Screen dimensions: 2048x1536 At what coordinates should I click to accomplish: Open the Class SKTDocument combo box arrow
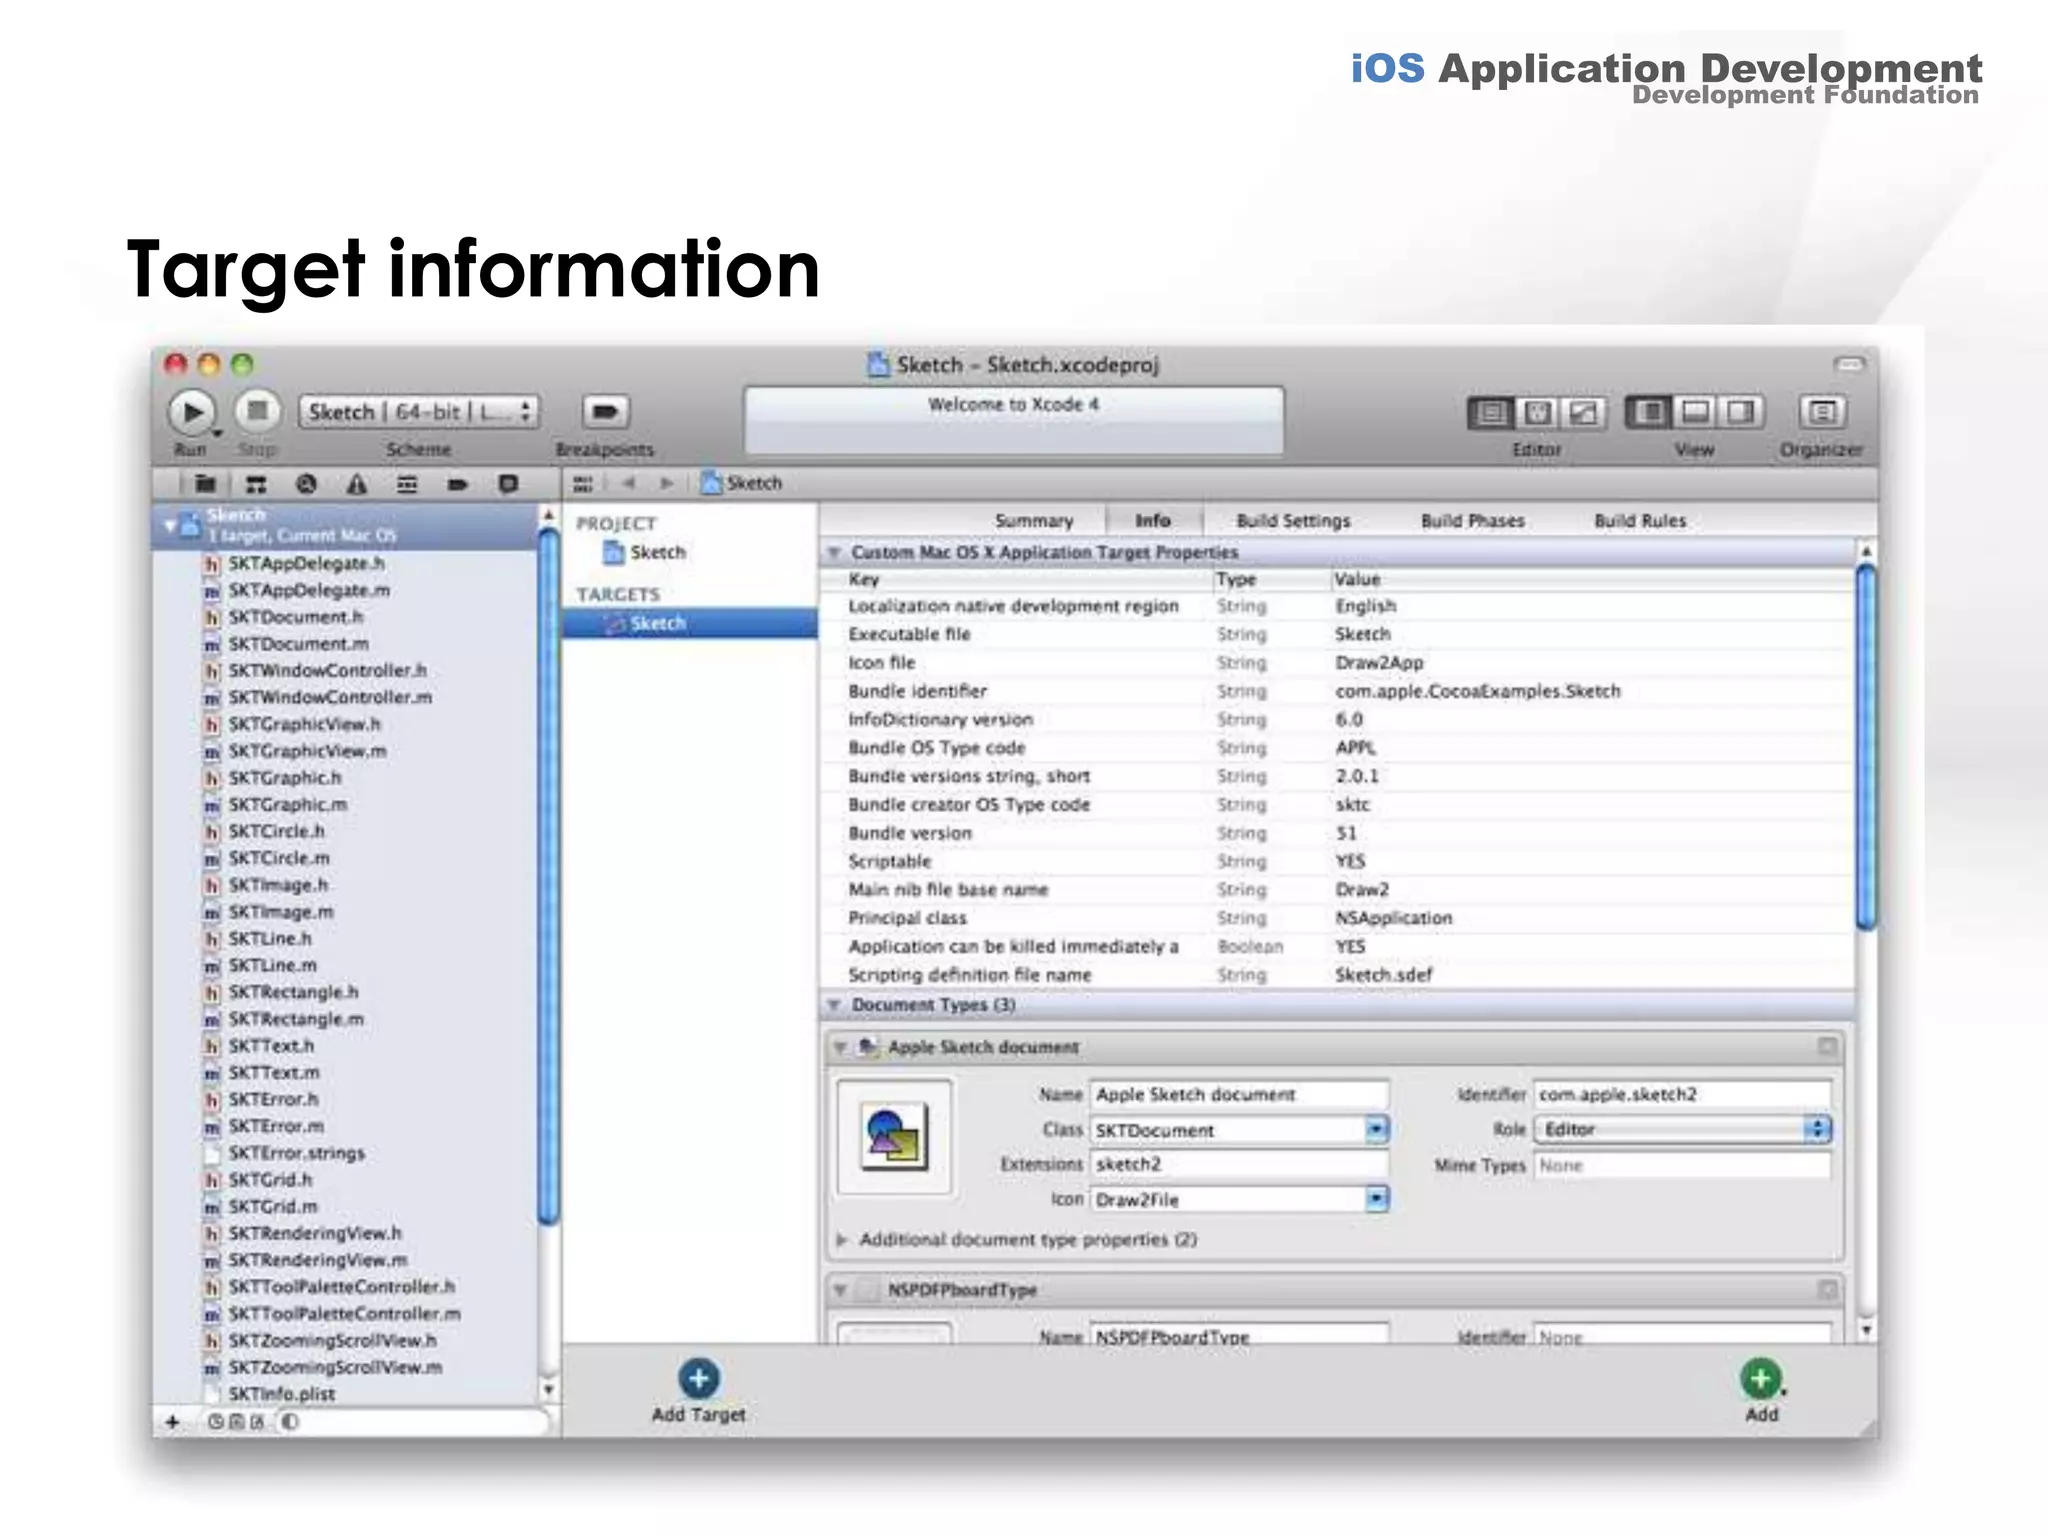click(1377, 1130)
